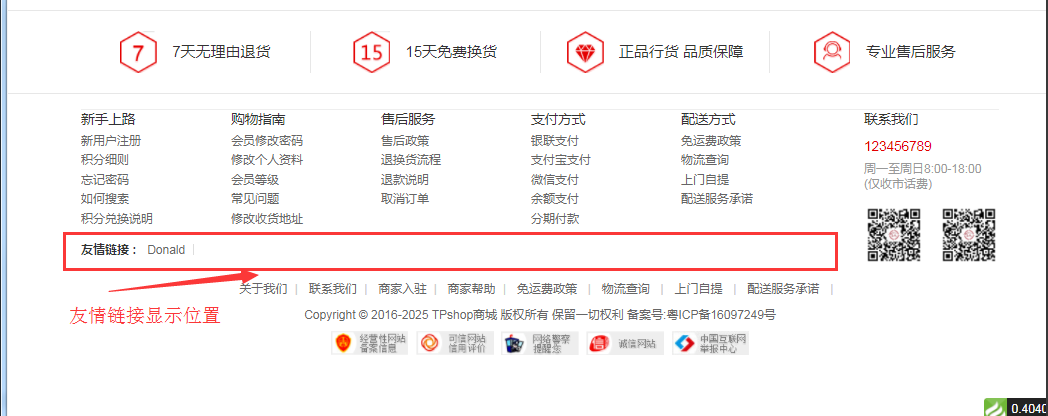Click the professional after-sales service icon
Screen dimensions: 1048x416
click(832, 52)
